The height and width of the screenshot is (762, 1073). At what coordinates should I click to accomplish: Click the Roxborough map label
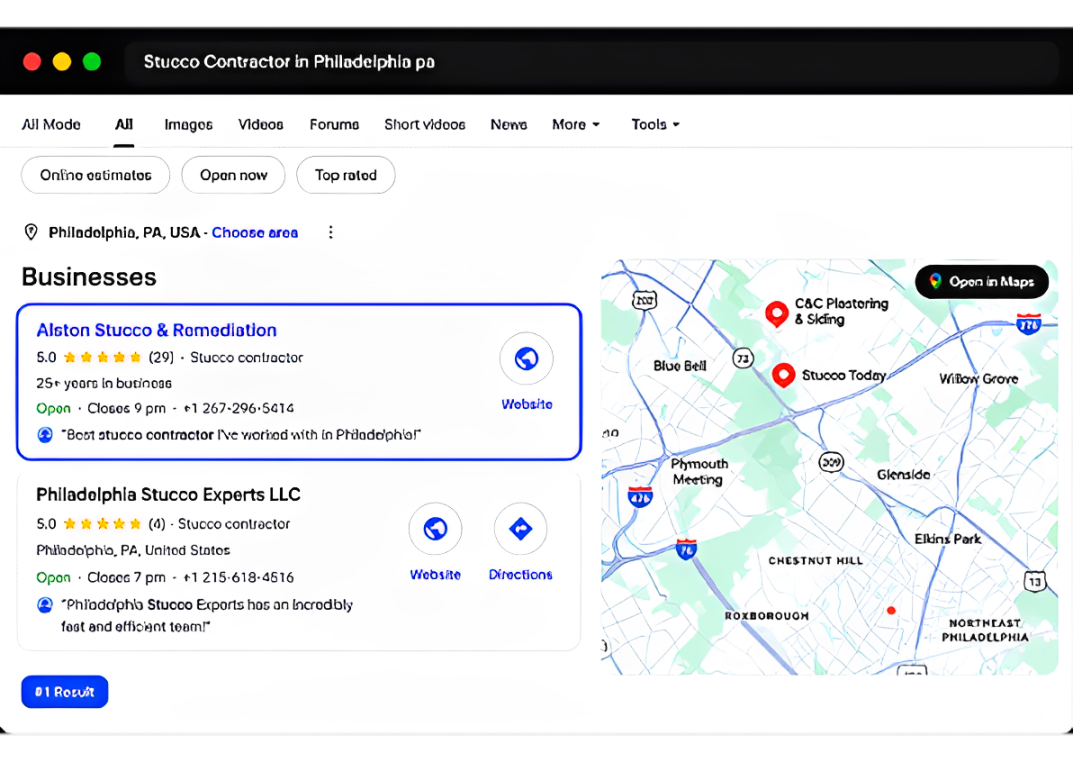click(766, 616)
